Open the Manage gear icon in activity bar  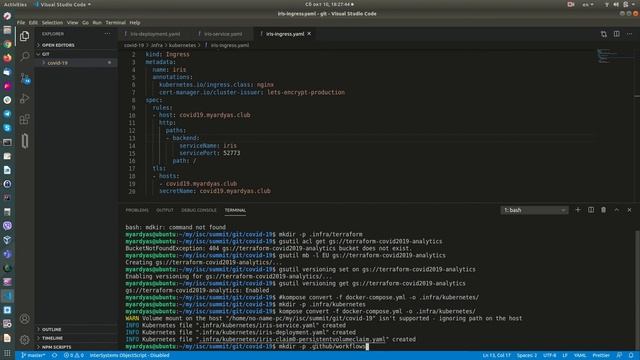24,339
